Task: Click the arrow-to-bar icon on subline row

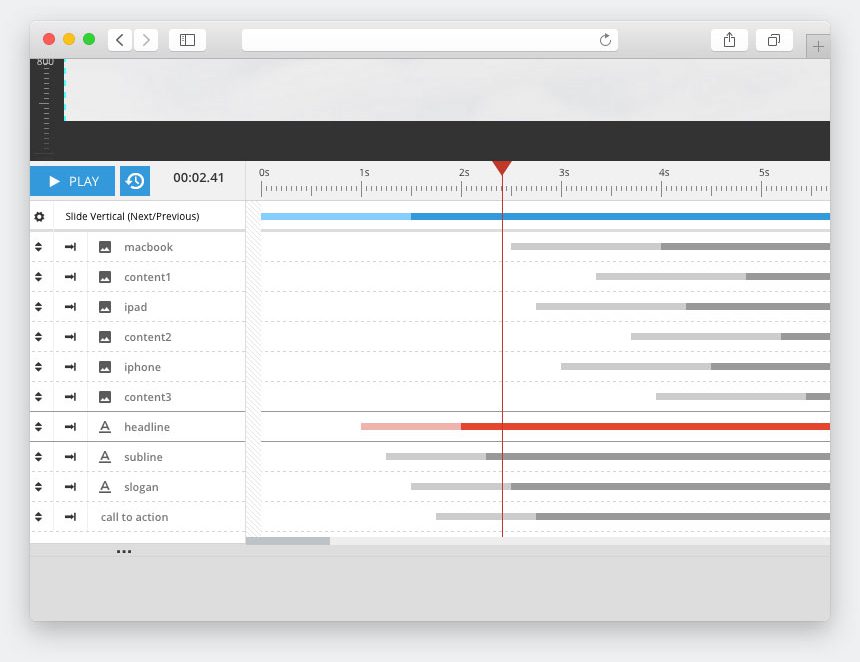Action: 70,457
